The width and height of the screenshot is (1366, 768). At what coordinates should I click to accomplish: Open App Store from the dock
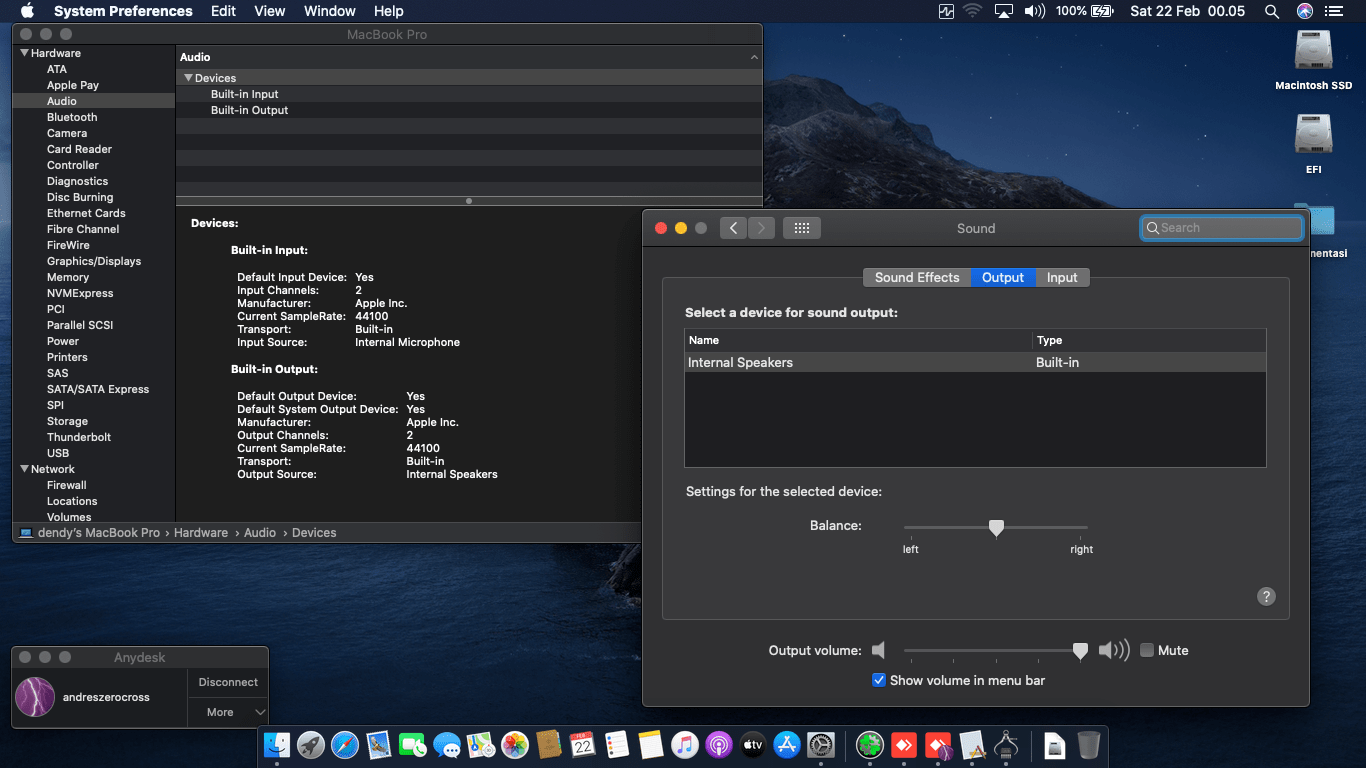point(787,744)
